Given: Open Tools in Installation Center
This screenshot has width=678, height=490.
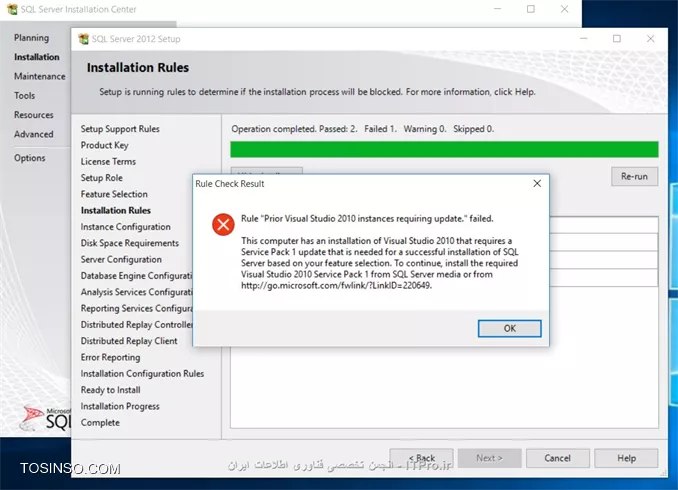Looking at the screenshot, I should click(24, 96).
